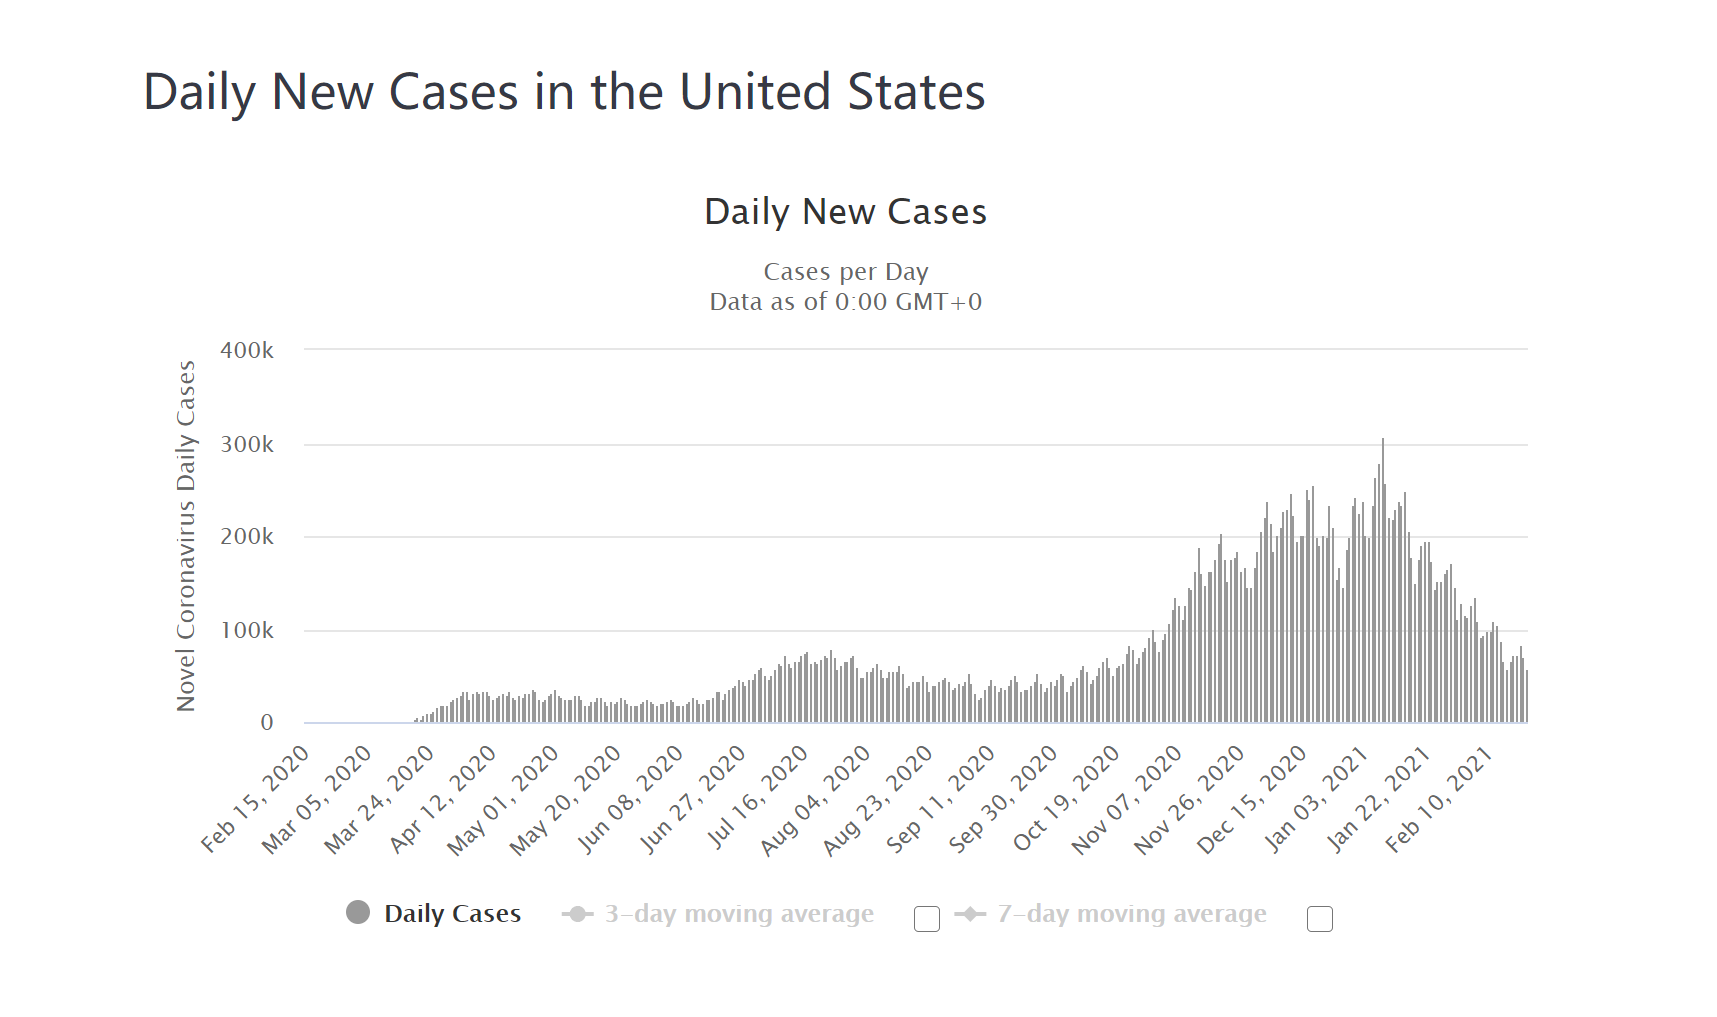Toggle the Daily Cases series label
Screen dimensions: 1717x1017
pyautogui.click(x=452, y=914)
